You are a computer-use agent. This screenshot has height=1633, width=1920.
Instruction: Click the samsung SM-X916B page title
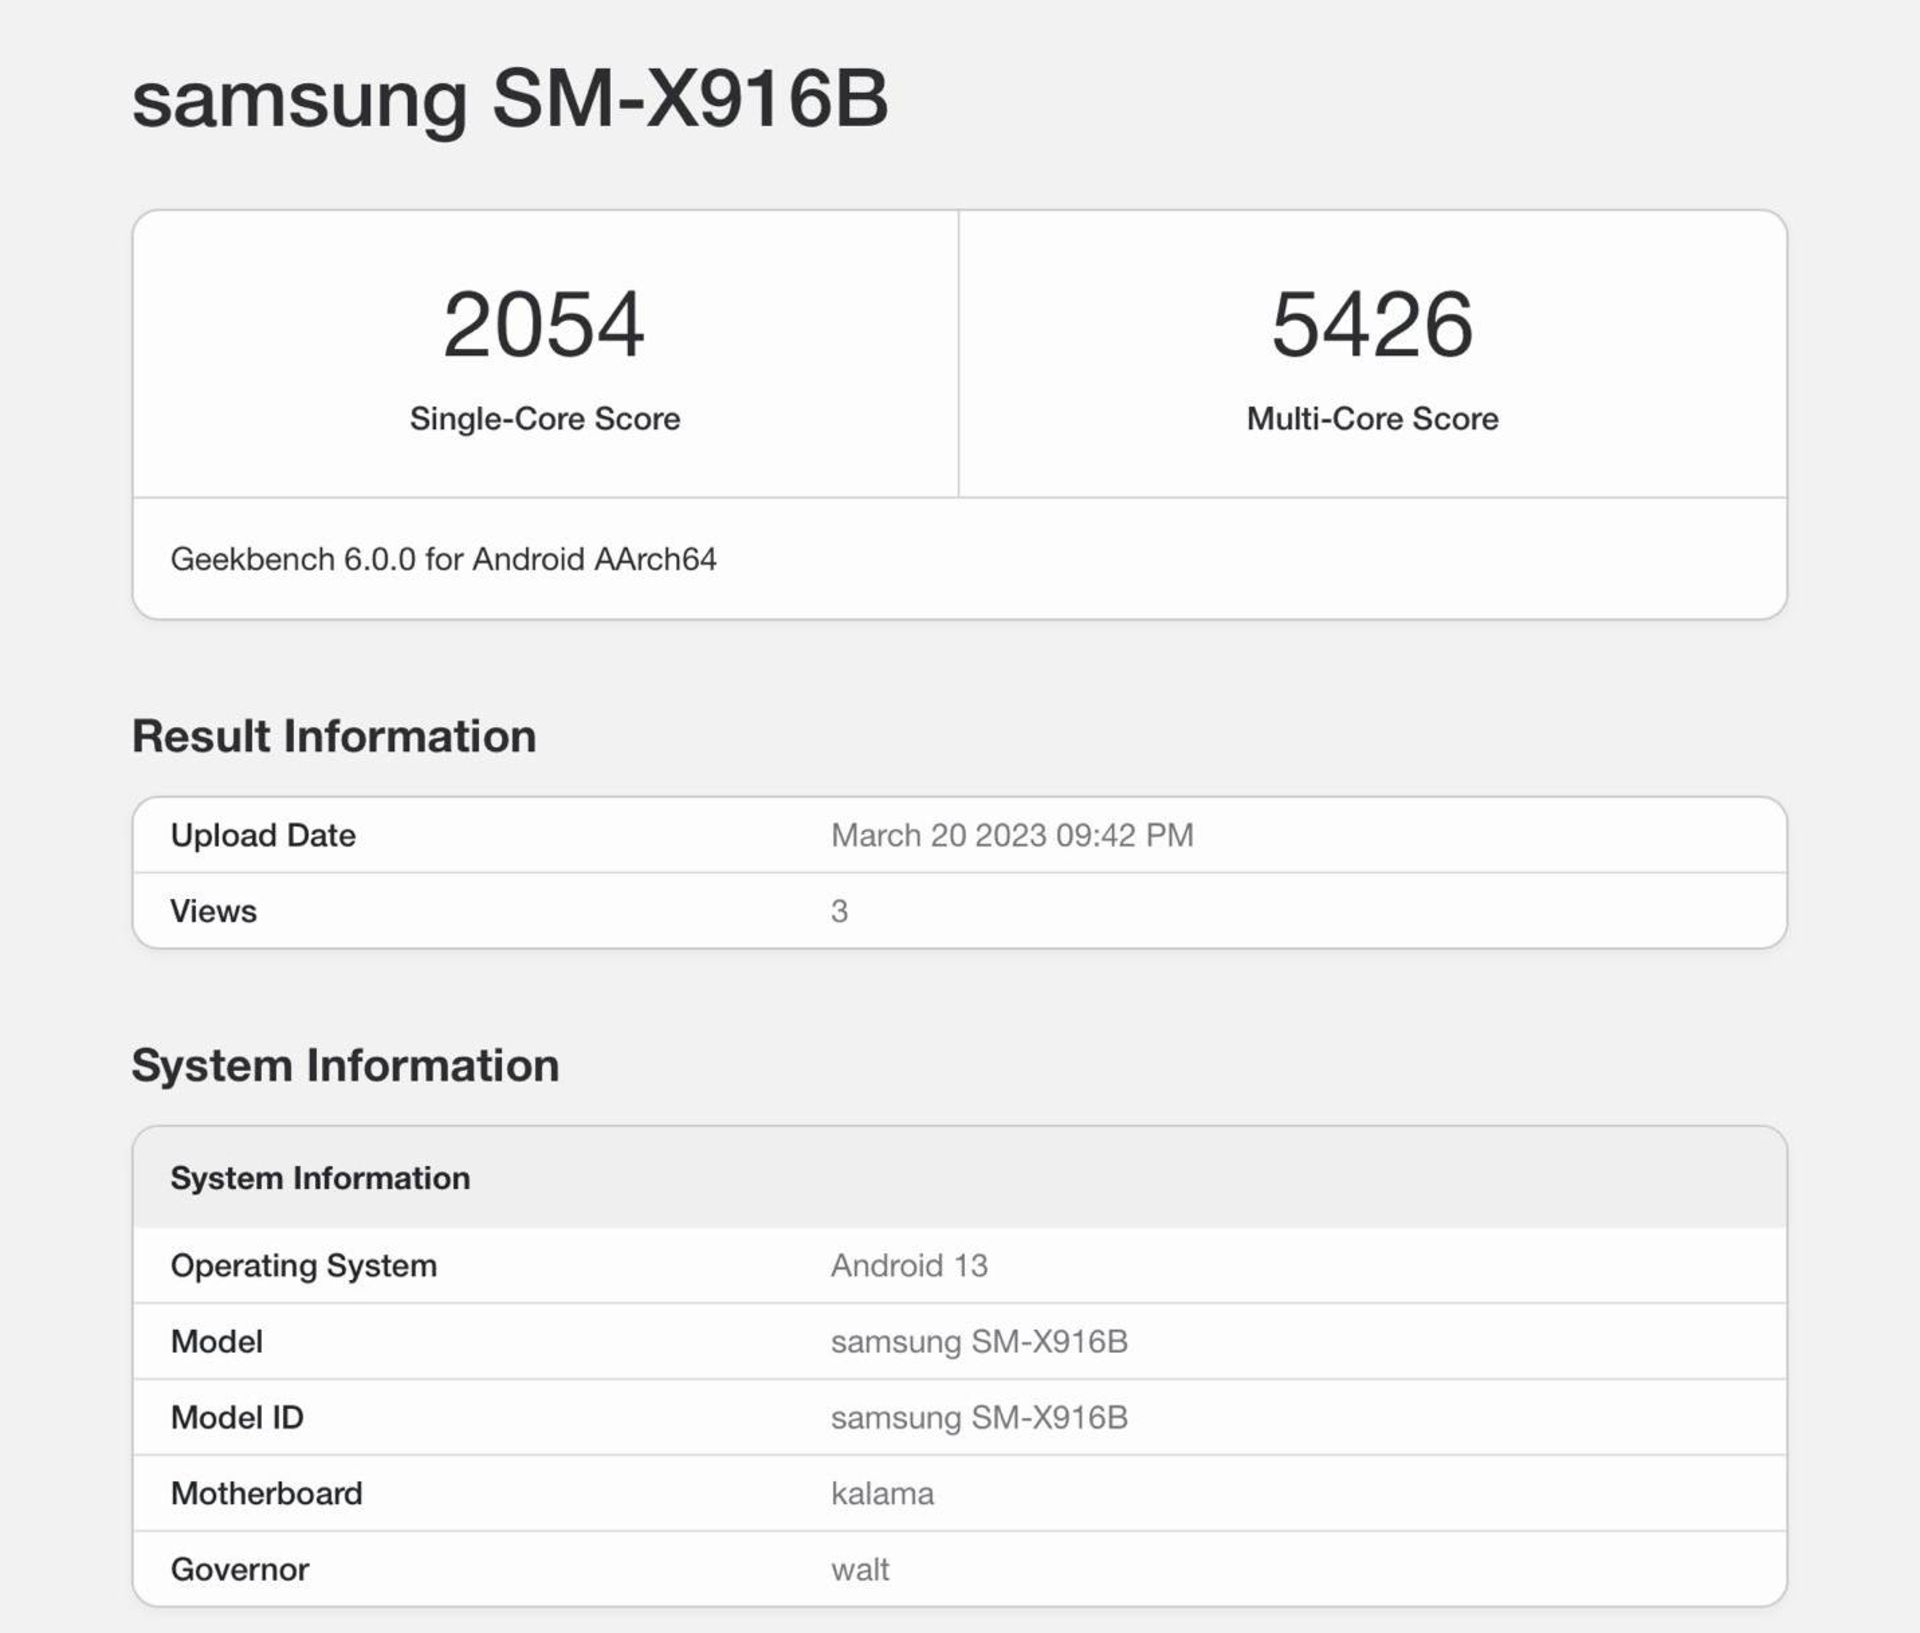510,99
